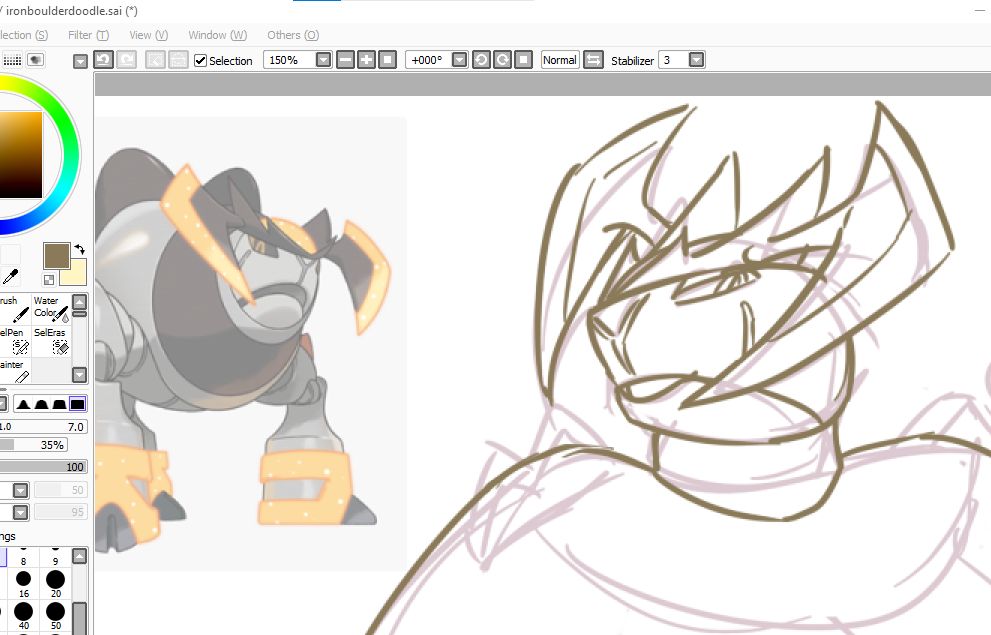
Task: Click the Undo icon on the toolbar
Action: [x=103, y=60]
